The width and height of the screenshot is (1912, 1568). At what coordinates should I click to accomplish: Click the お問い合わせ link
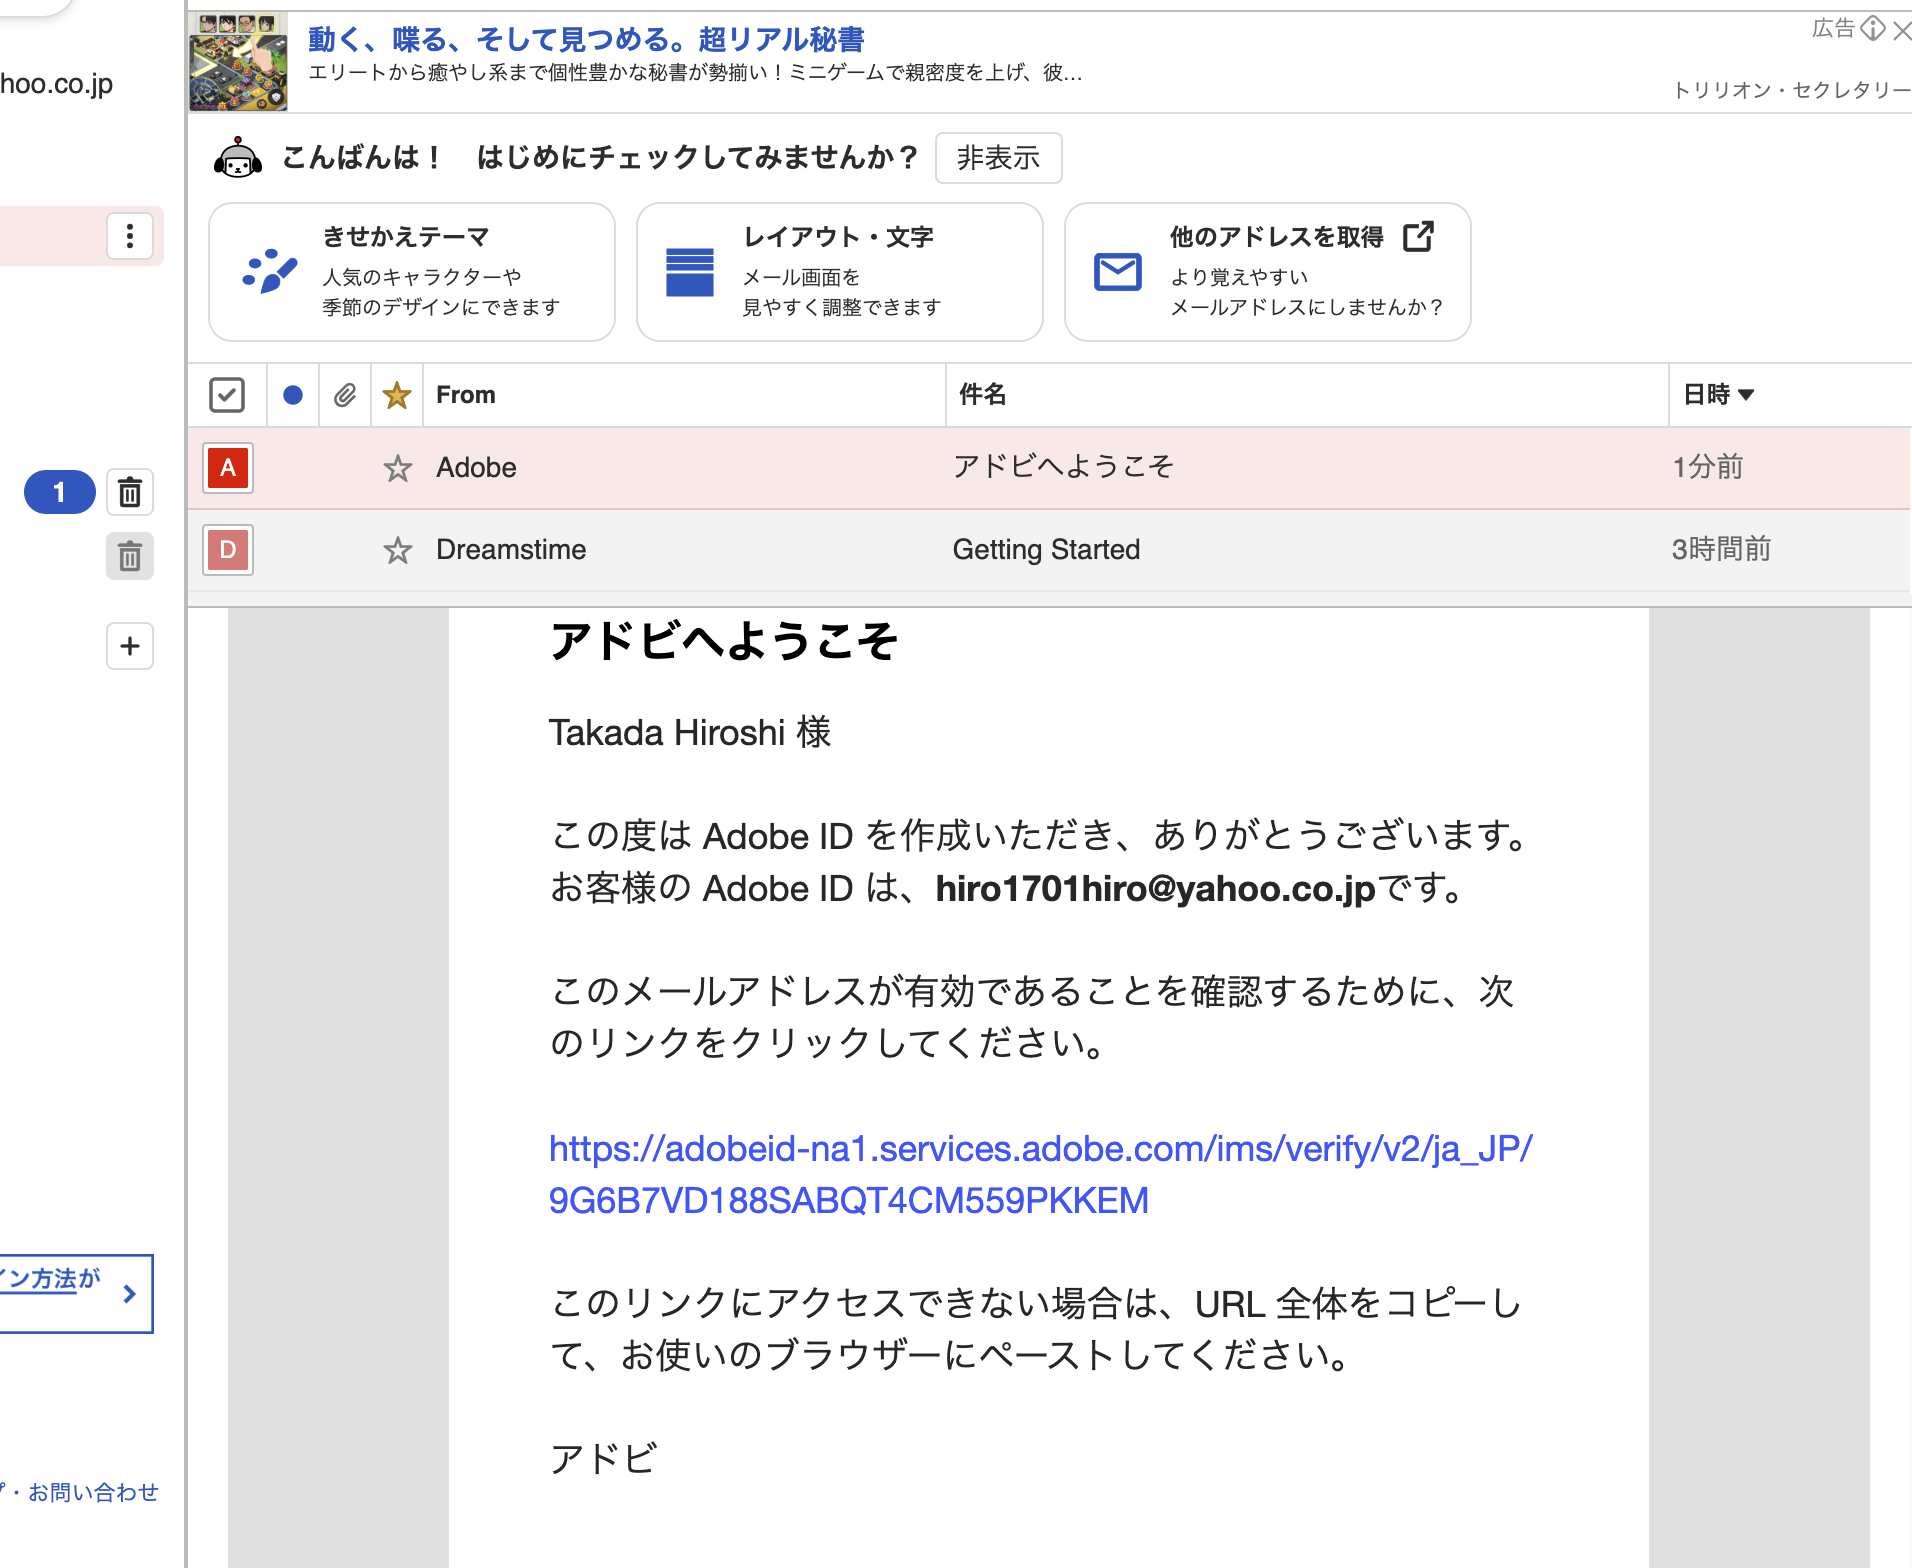click(93, 1492)
